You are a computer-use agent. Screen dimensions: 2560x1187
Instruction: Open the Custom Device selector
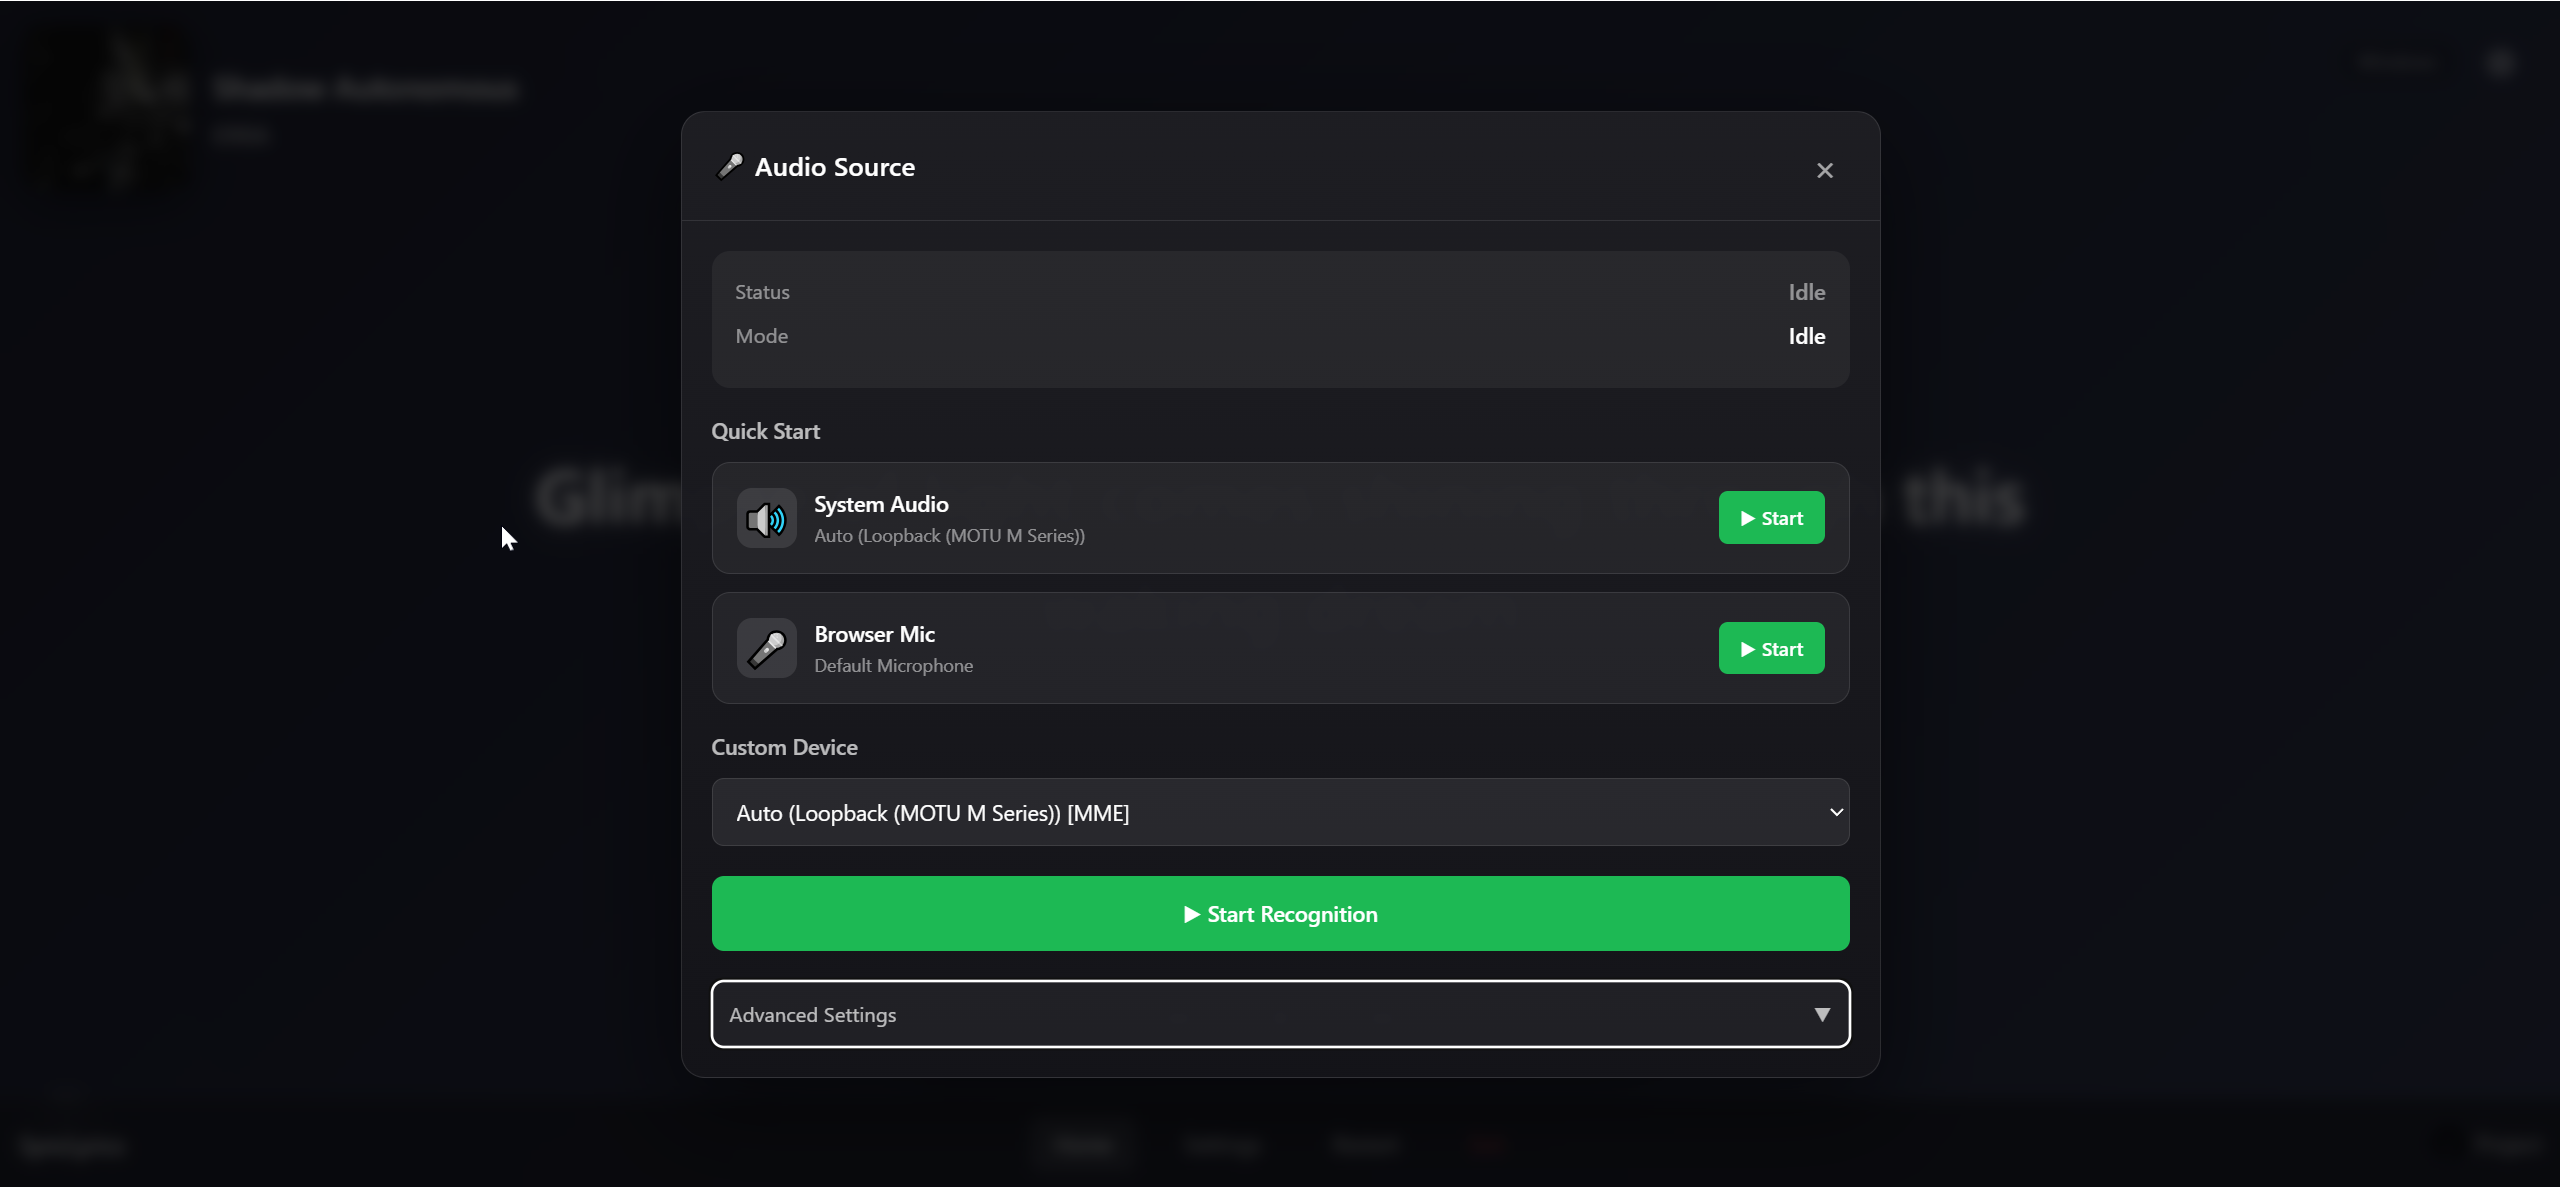click(1280, 812)
